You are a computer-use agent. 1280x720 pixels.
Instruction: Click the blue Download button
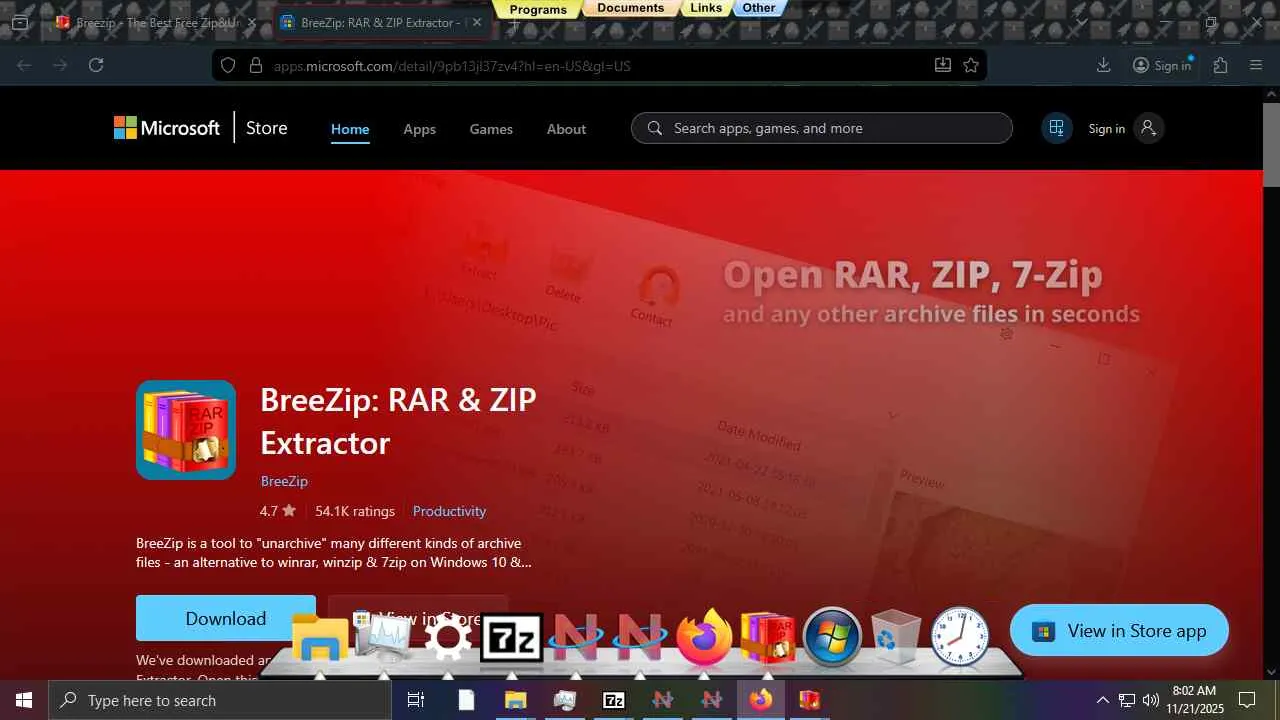point(226,618)
